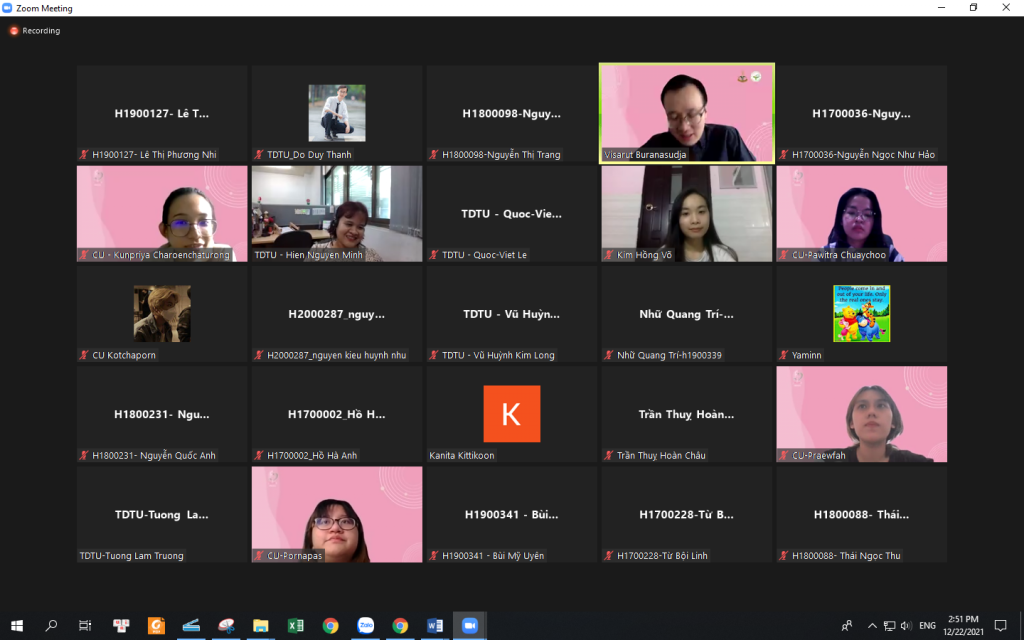Click the muted mic icon for CU Kotchaporn
This screenshot has height=640, width=1024.
tap(84, 355)
